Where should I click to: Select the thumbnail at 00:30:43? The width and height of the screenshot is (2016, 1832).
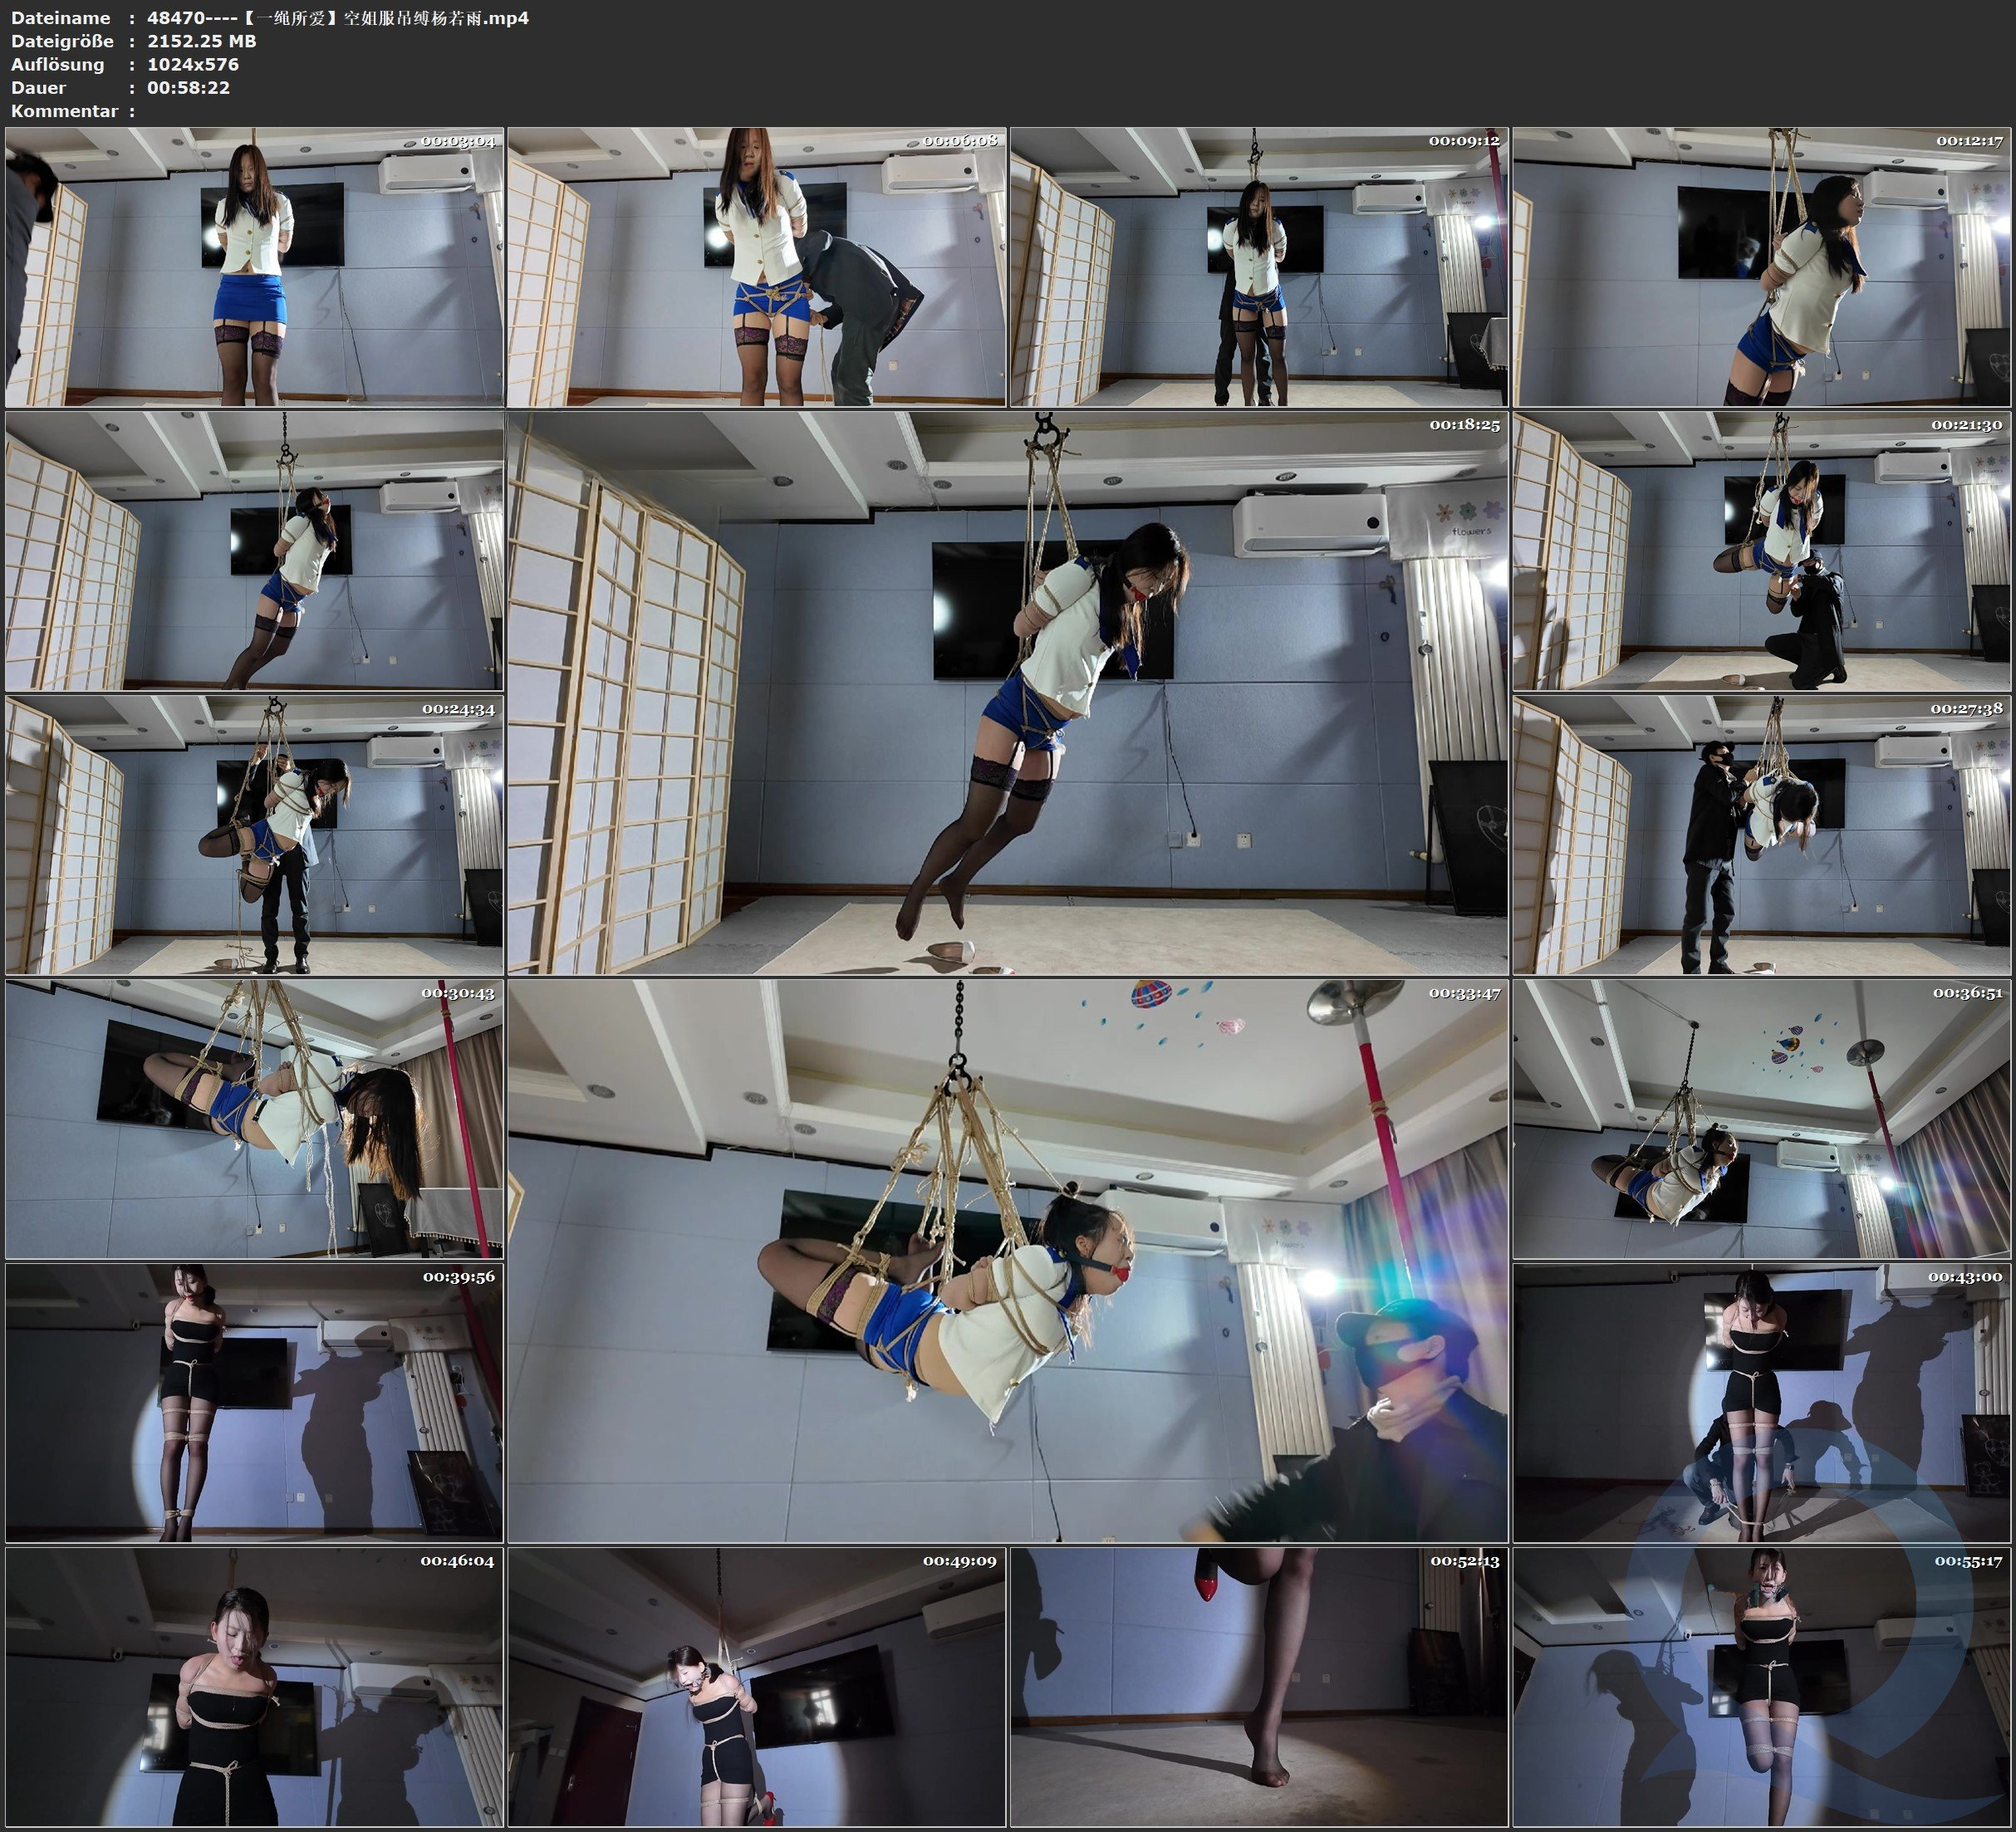254,1119
